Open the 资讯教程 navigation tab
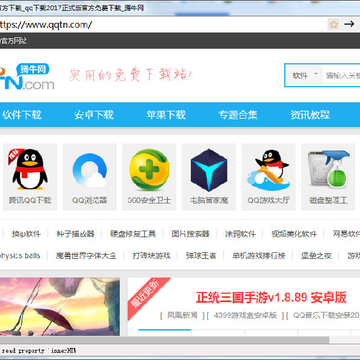The height and width of the screenshot is (360, 360). pyautogui.click(x=310, y=115)
